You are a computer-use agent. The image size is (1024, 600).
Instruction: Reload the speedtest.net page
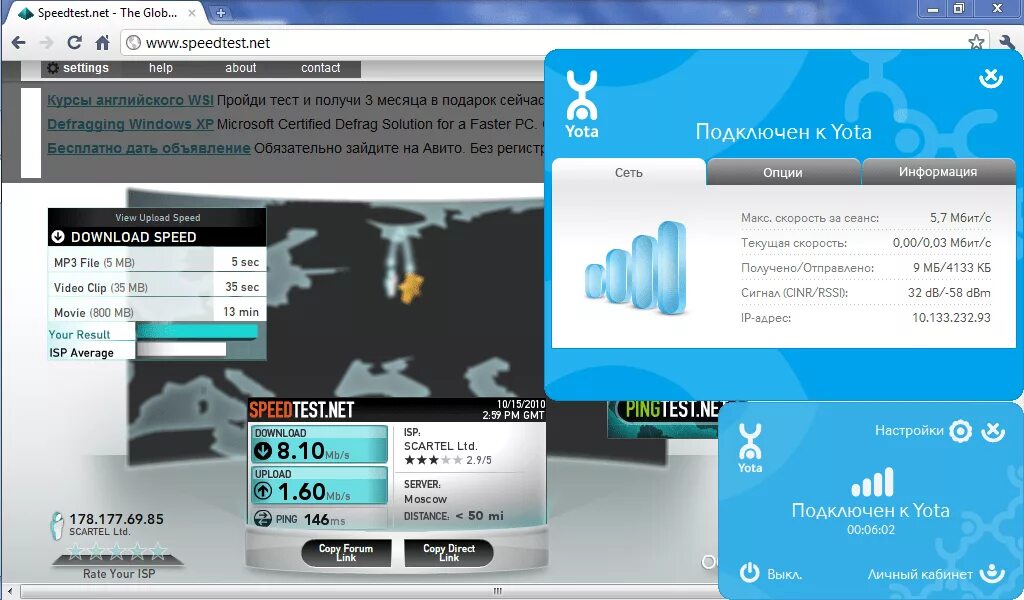click(x=74, y=42)
